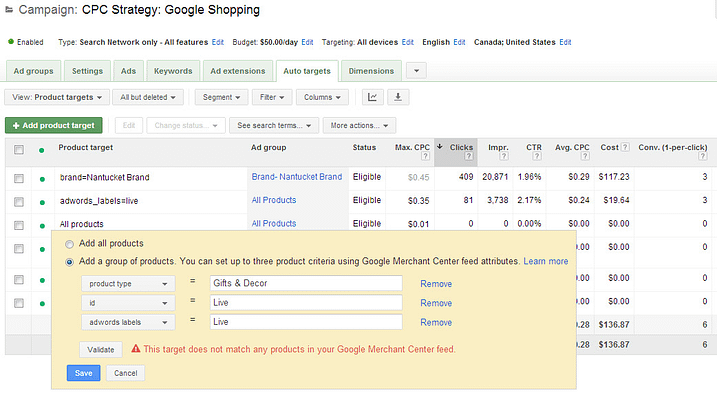This screenshot has width=717, height=393.
Task: Expand the extra tabs arrow dropdown
Action: pyautogui.click(x=416, y=71)
